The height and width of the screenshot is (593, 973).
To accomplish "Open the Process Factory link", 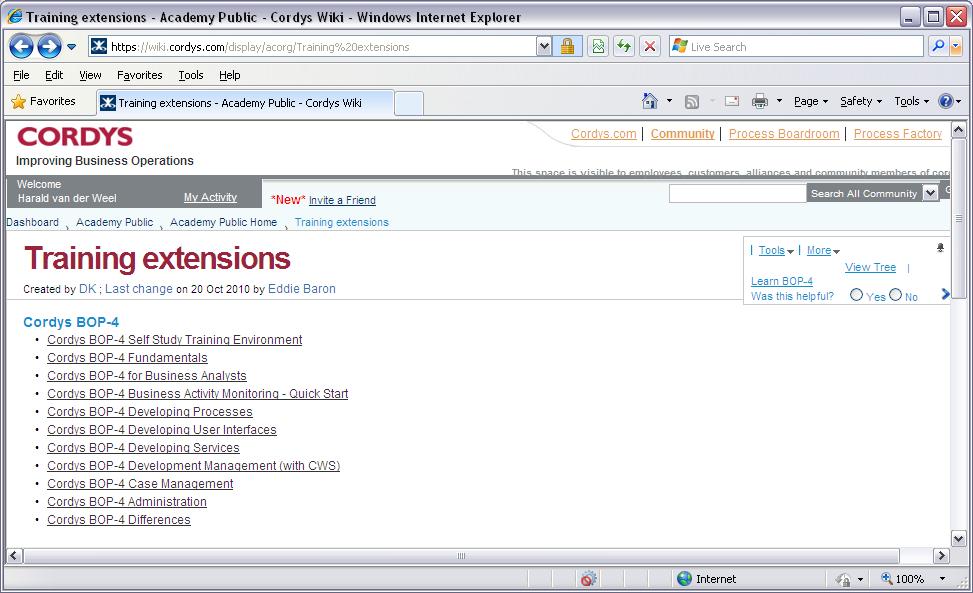I will point(897,134).
